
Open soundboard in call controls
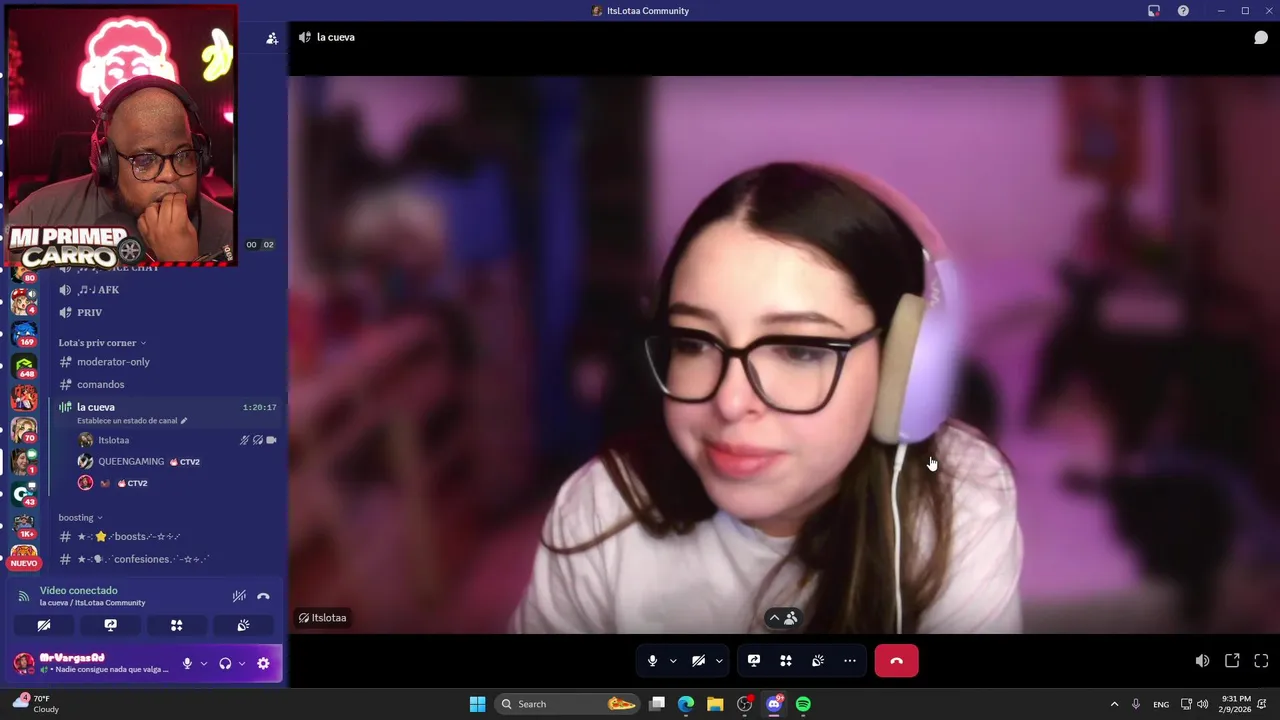coord(818,661)
